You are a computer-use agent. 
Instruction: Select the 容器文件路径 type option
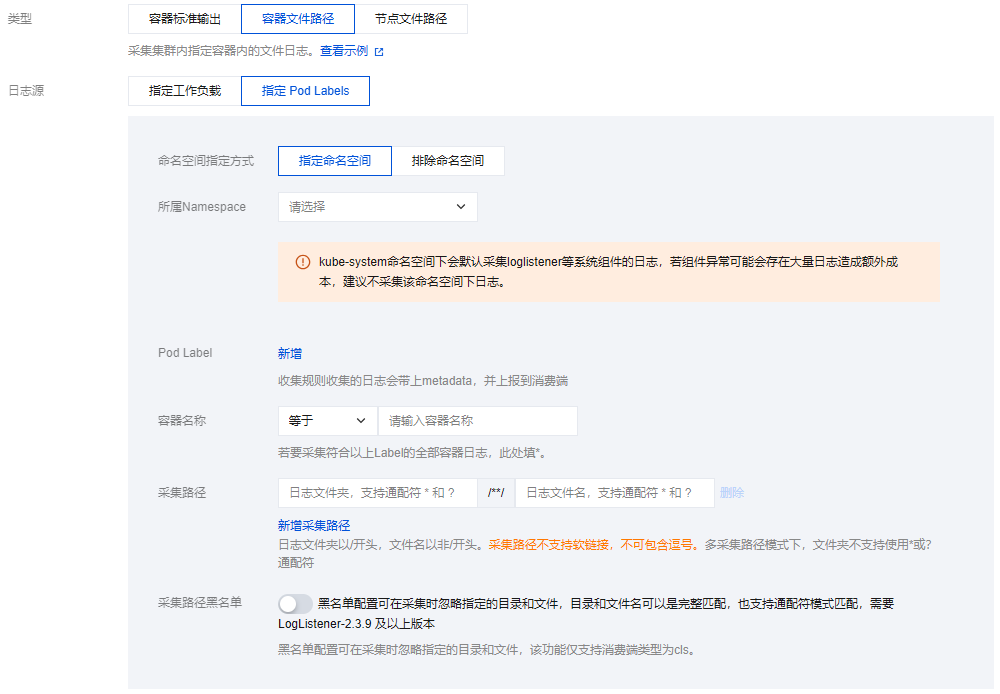297,19
